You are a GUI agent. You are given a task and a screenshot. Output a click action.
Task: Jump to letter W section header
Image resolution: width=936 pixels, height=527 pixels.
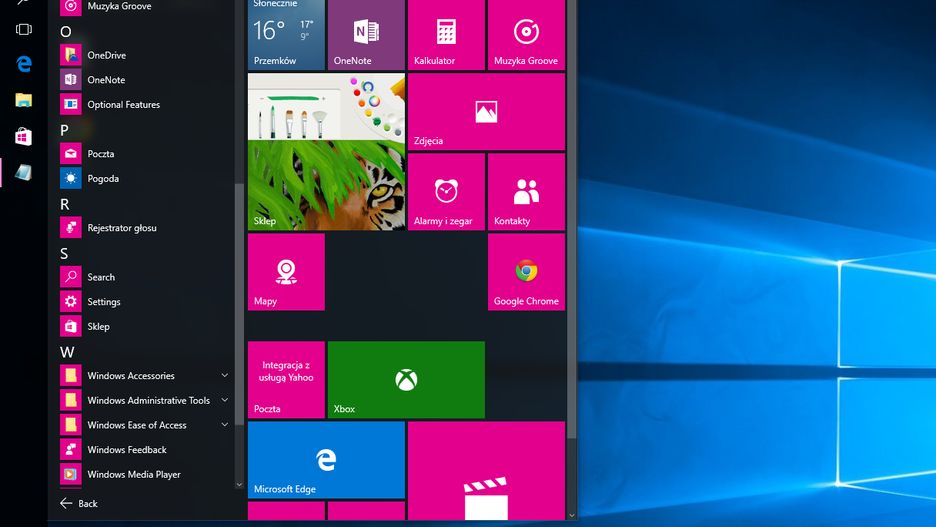[x=67, y=352]
